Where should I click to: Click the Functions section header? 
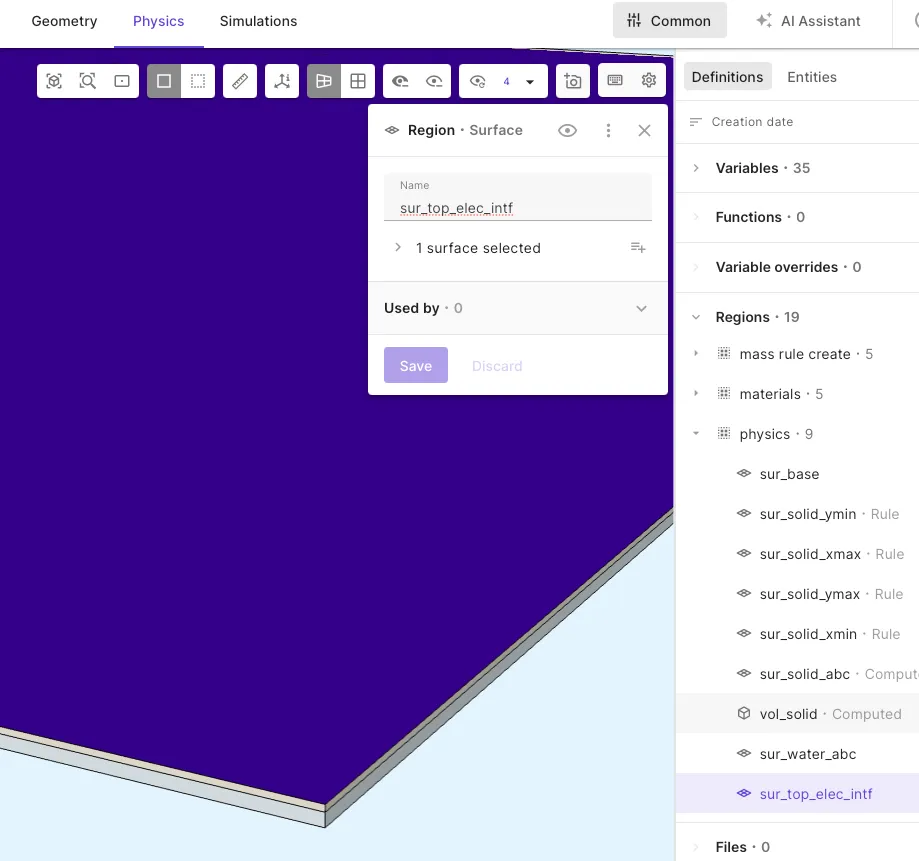click(797, 217)
